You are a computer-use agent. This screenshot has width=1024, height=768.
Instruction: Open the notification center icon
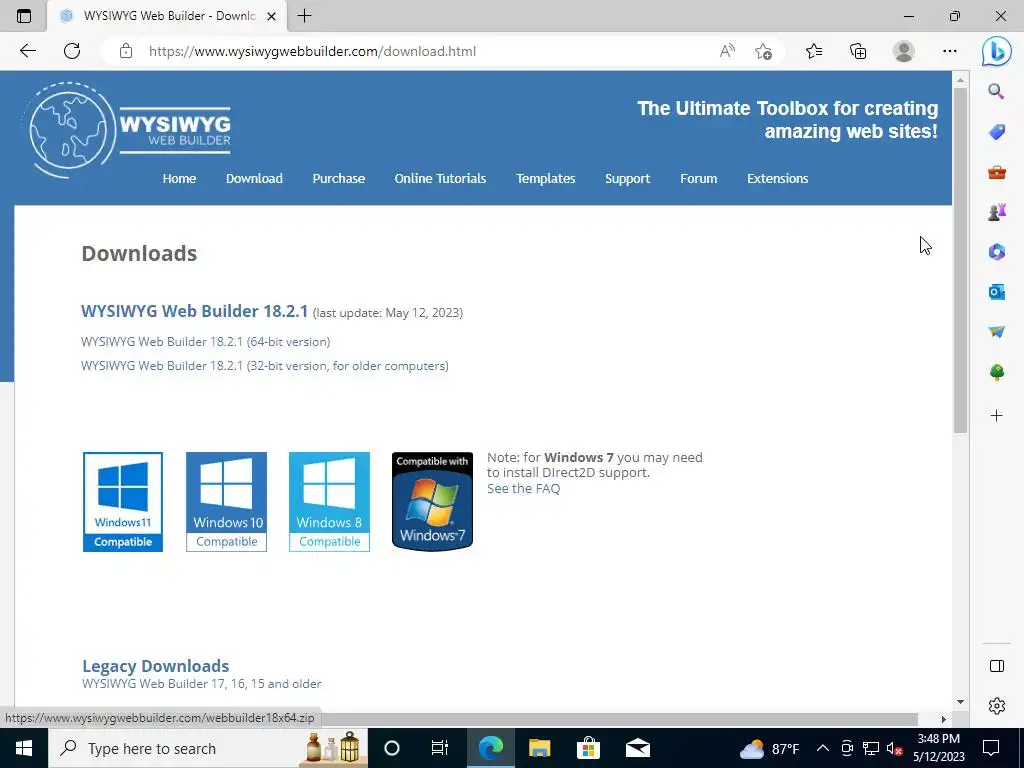(x=991, y=748)
